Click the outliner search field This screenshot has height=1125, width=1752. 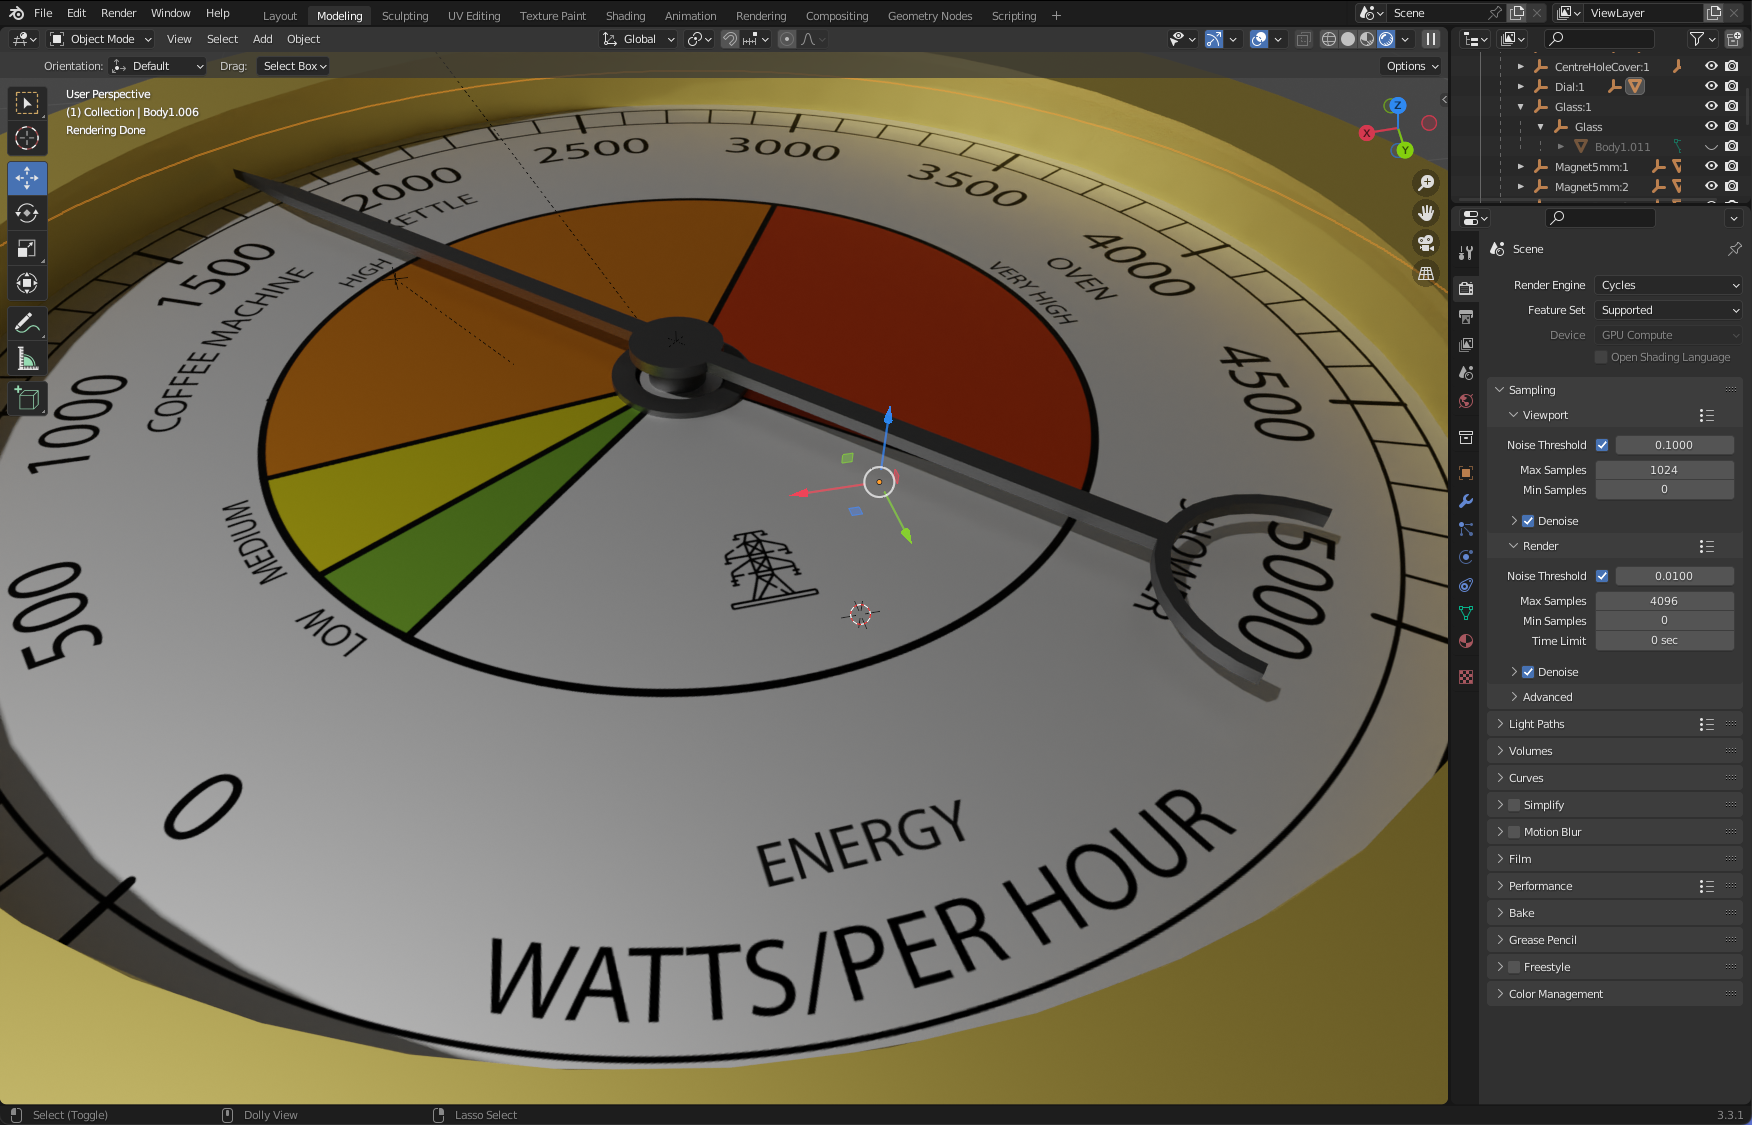tap(1598, 39)
